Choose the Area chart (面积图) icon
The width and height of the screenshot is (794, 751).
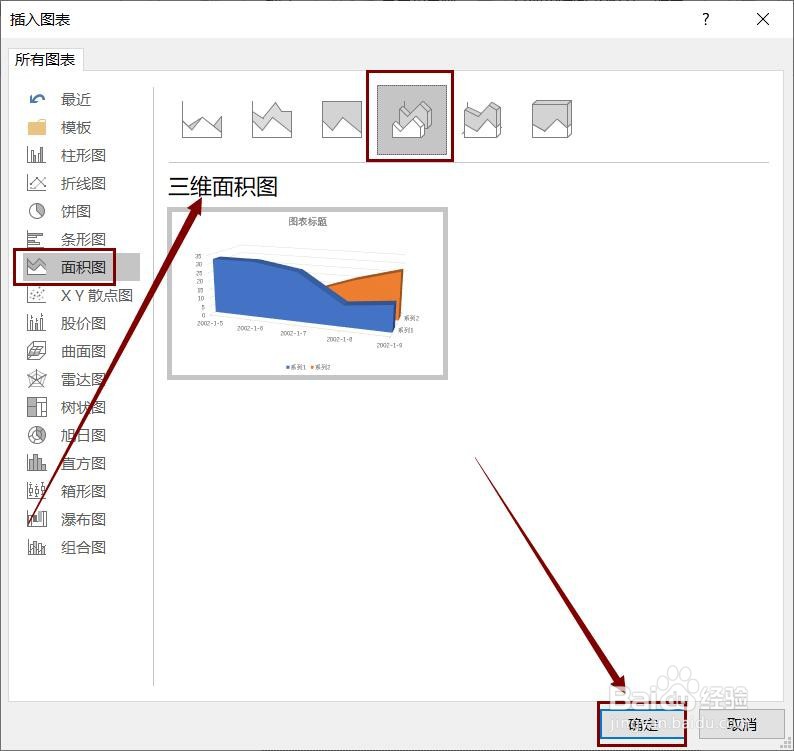(x=36, y=266)
